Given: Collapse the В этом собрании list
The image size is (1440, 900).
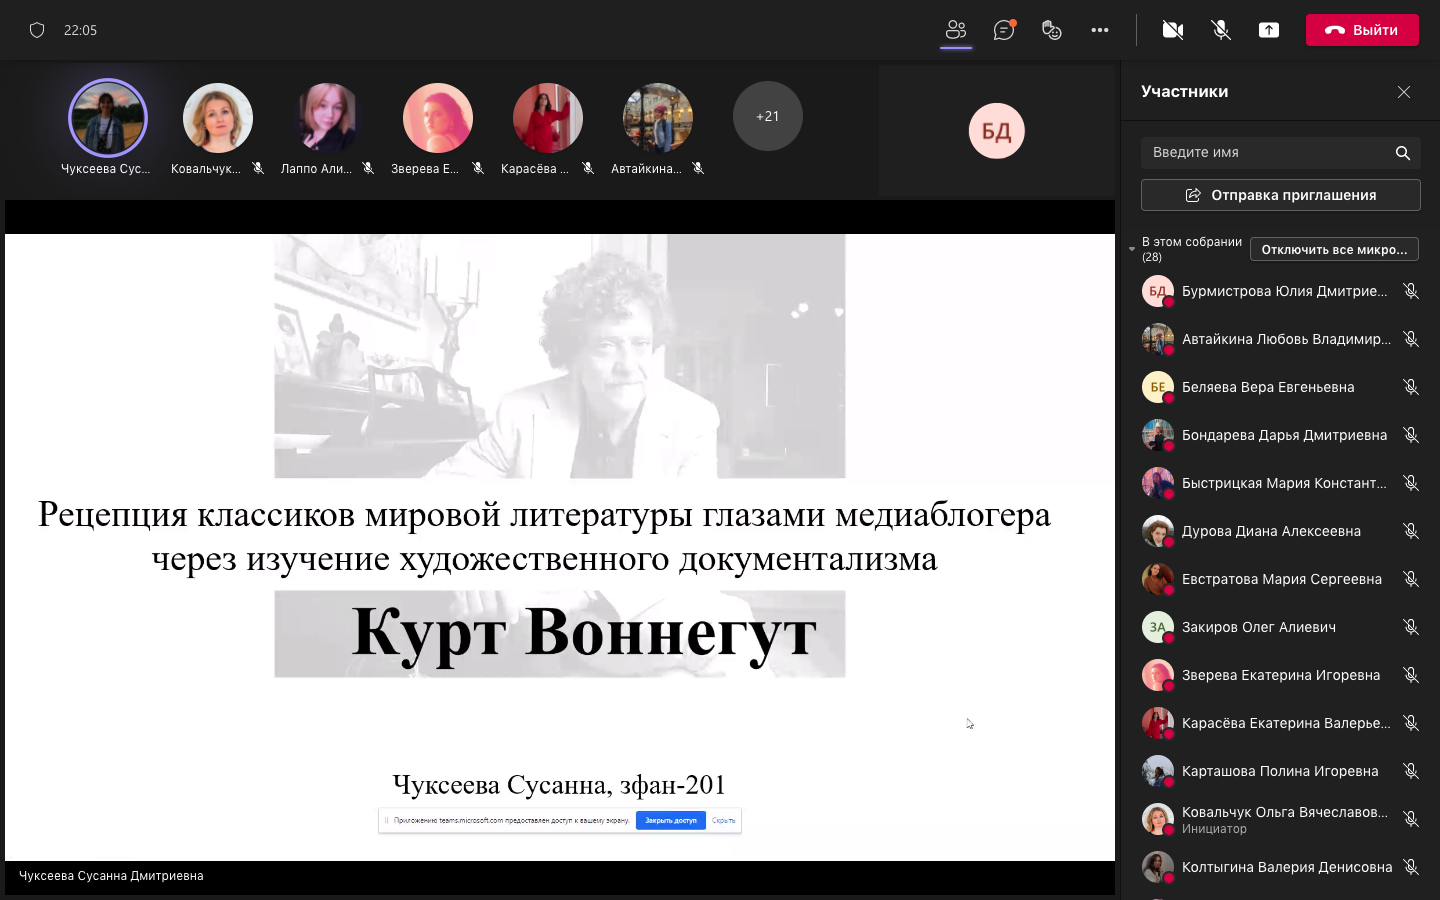Looking at the screenshot, I should (x=1132, y=249).
